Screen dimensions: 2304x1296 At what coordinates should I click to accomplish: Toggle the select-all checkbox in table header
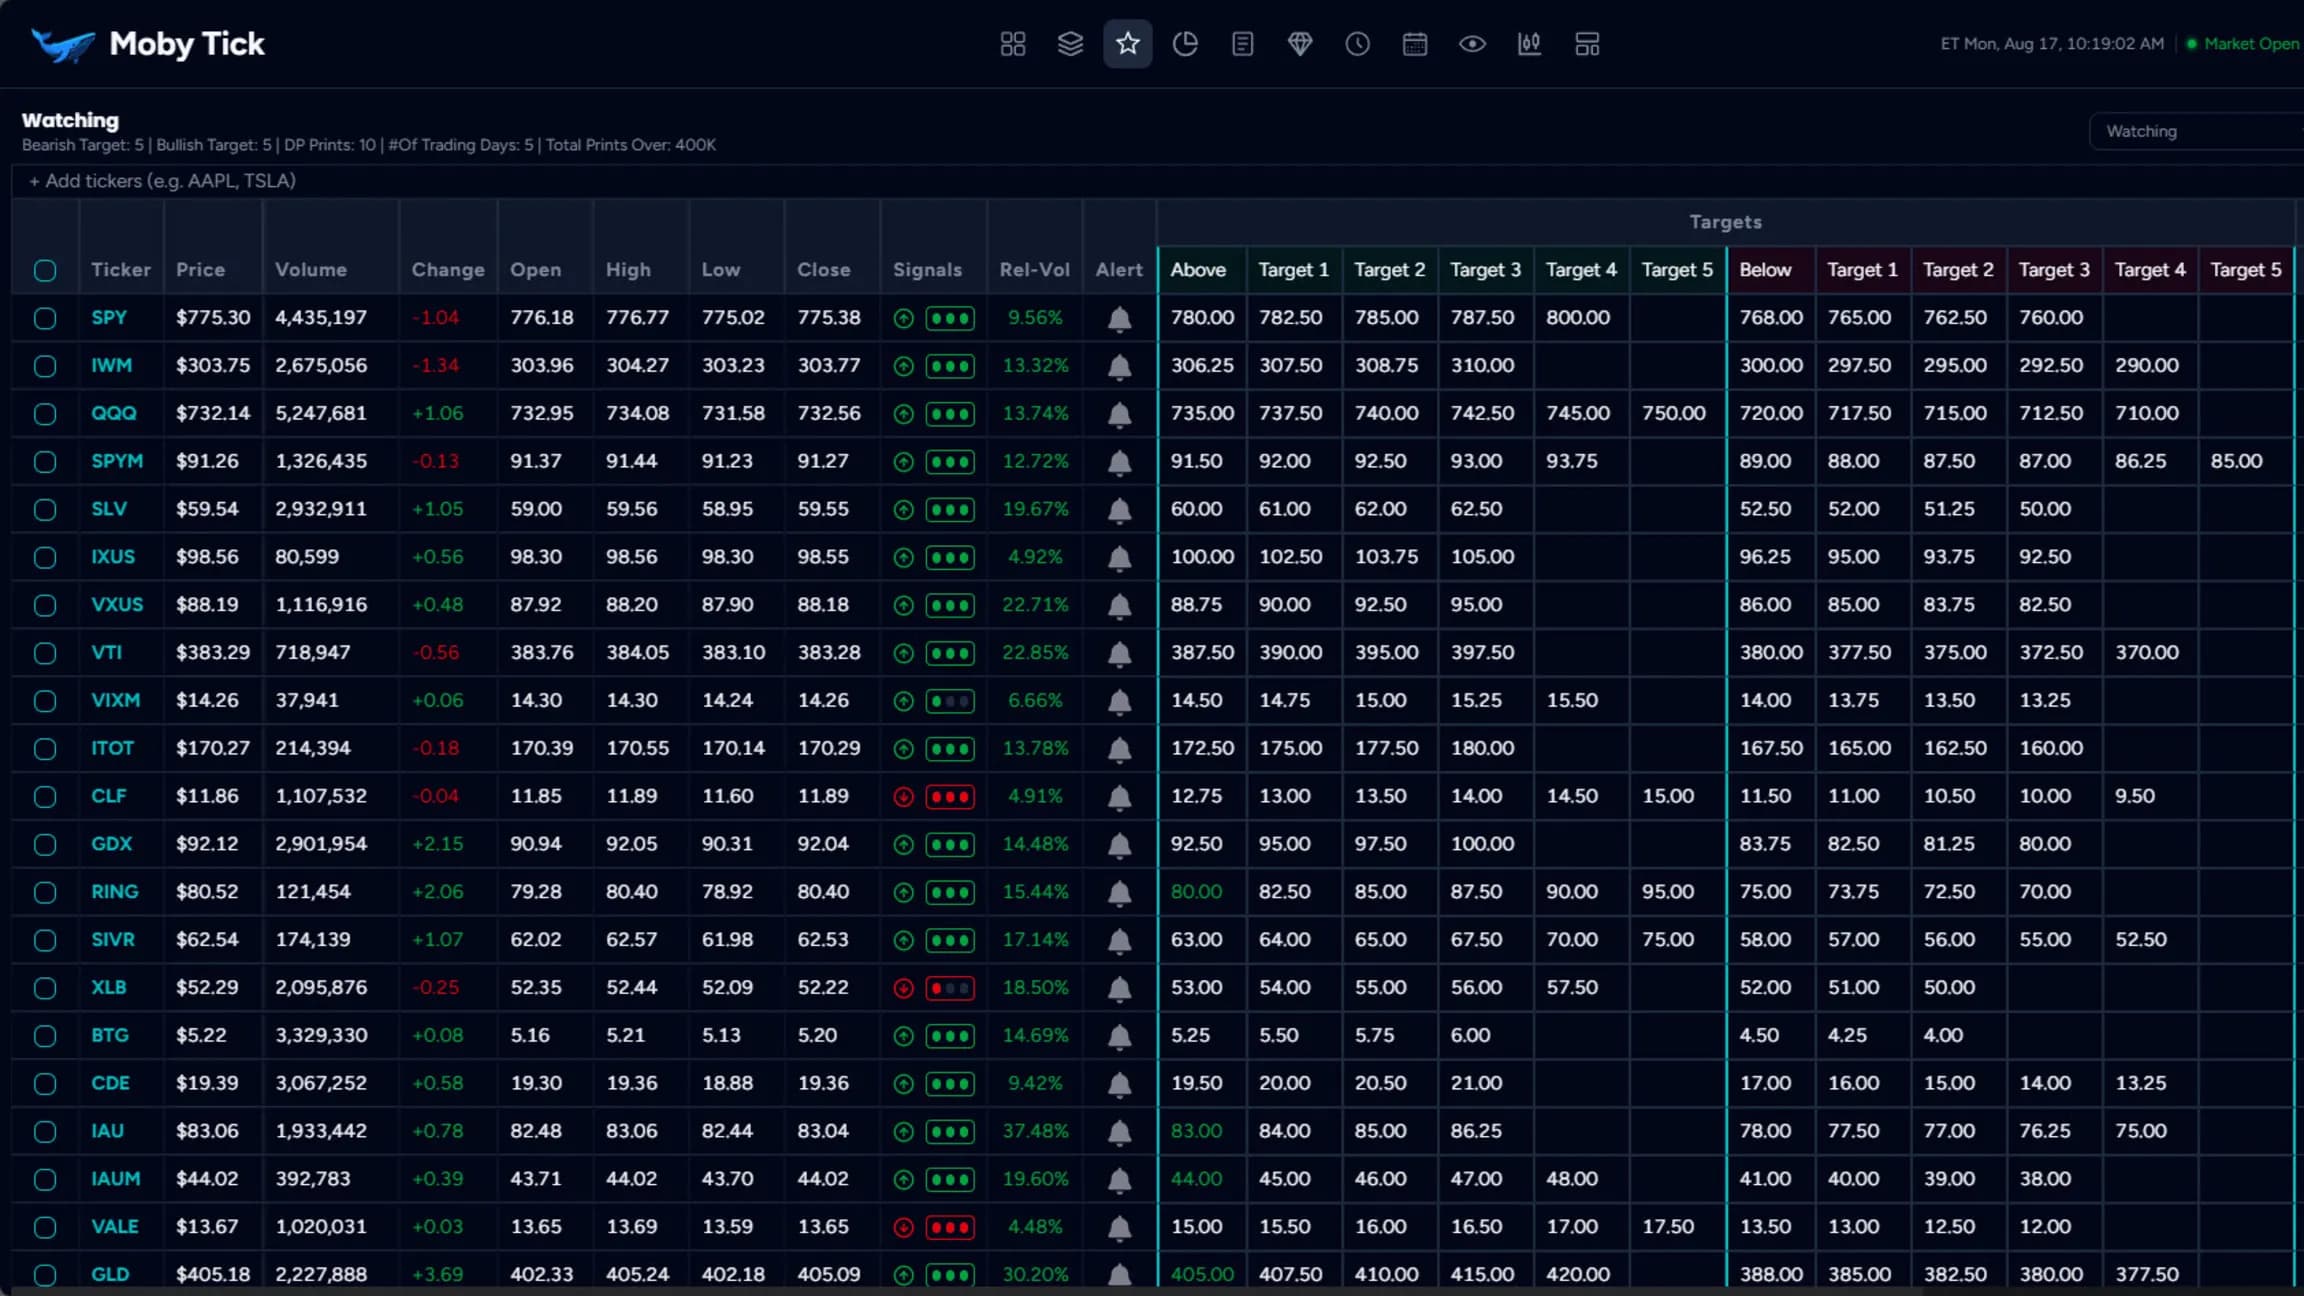coord(45,271)
